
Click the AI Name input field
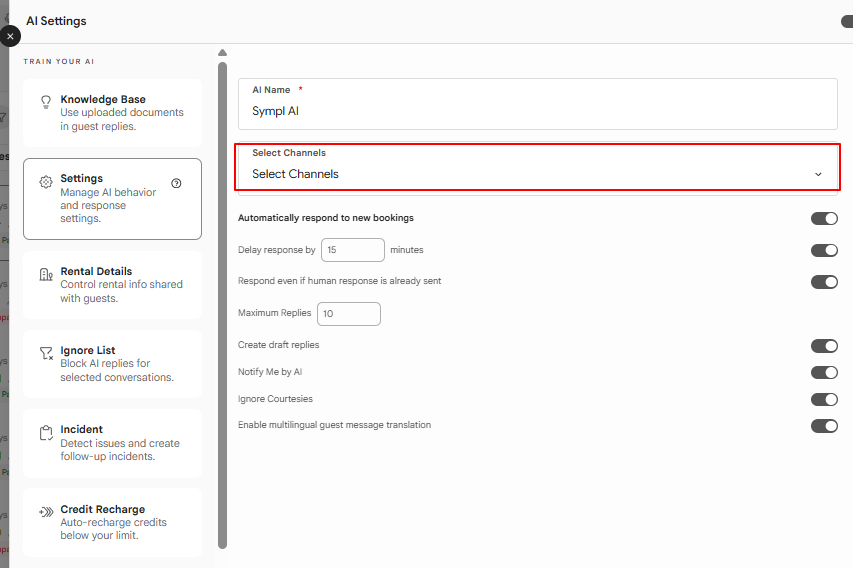pos(537,104)
